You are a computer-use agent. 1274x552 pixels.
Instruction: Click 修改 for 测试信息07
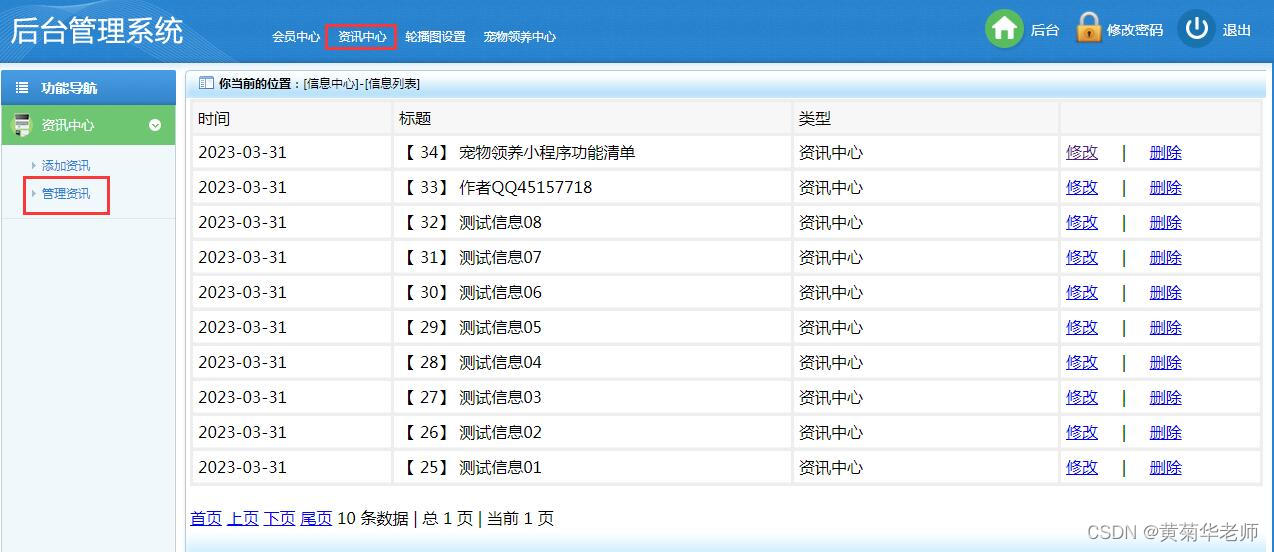pos(1082,257)
